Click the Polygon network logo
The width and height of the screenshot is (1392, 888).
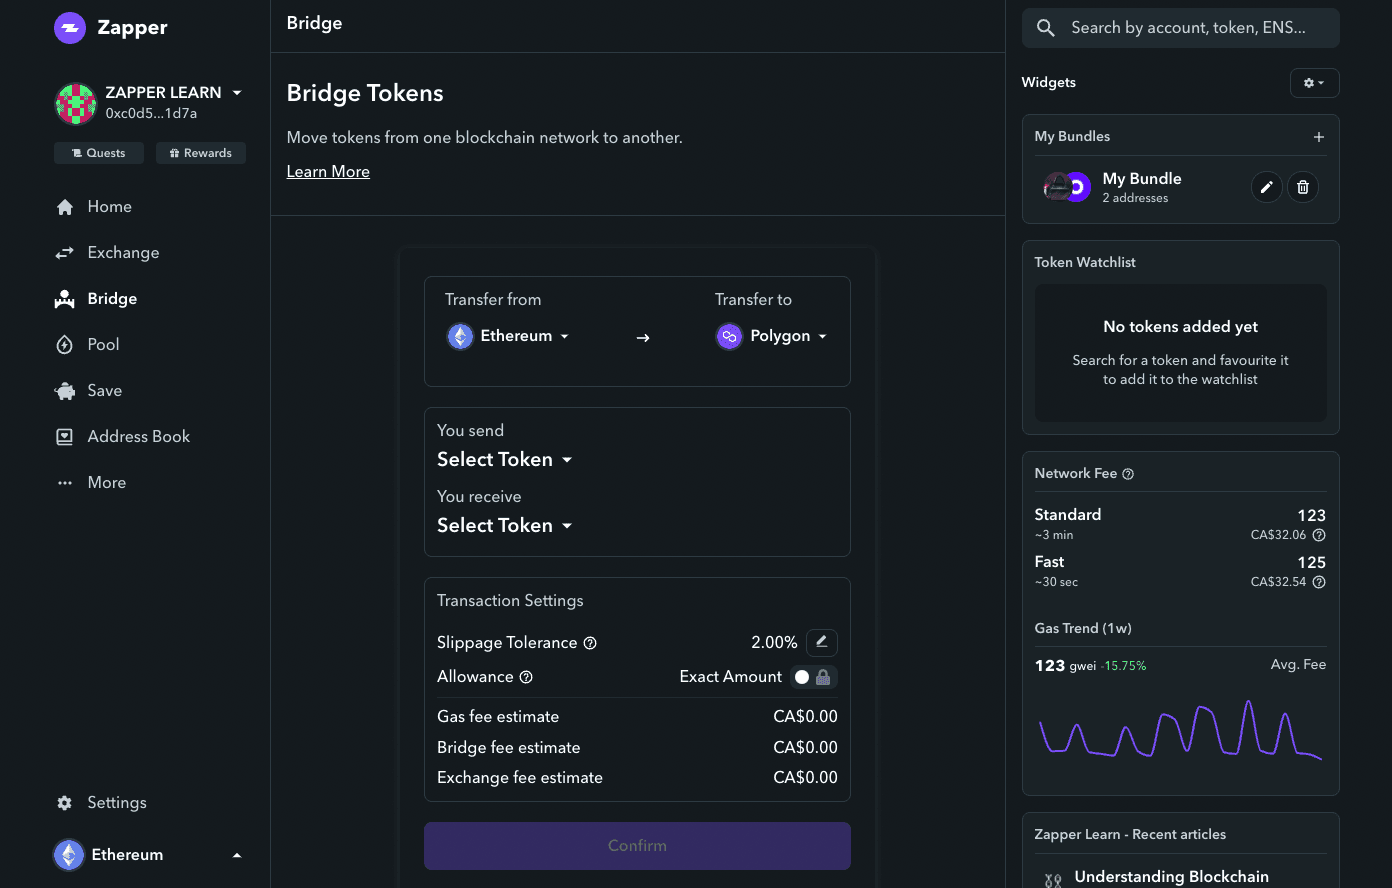729,336
